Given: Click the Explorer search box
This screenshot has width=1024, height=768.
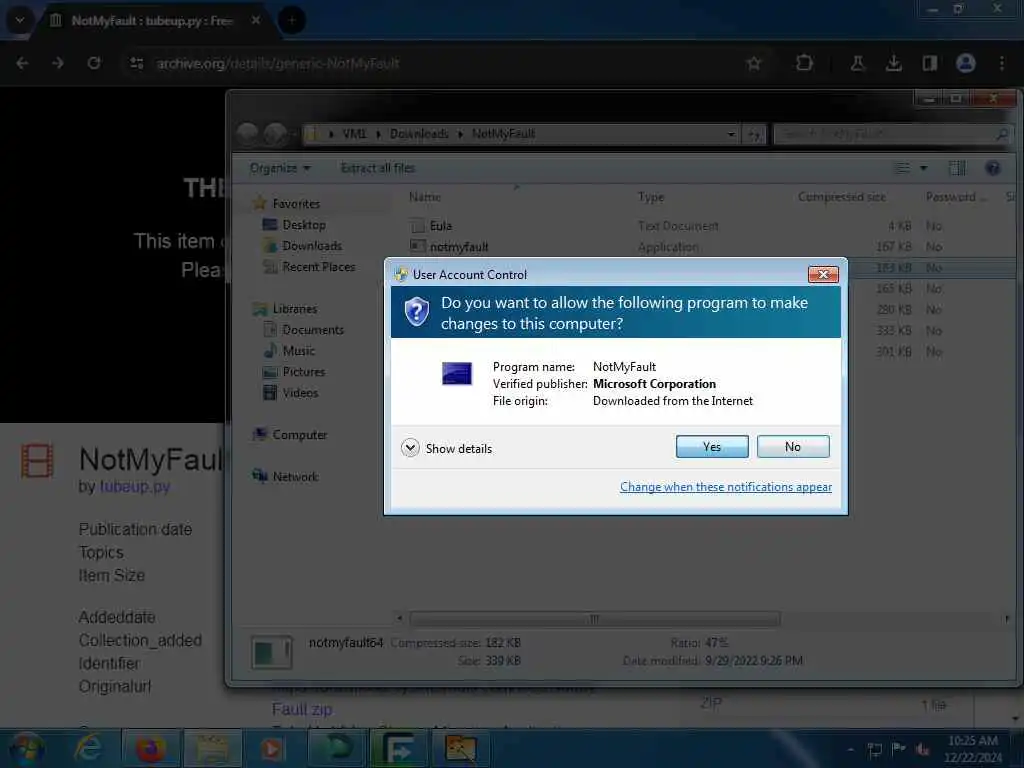Looking at the screenshot, I should pyautogui.click(x=891, y=134).
